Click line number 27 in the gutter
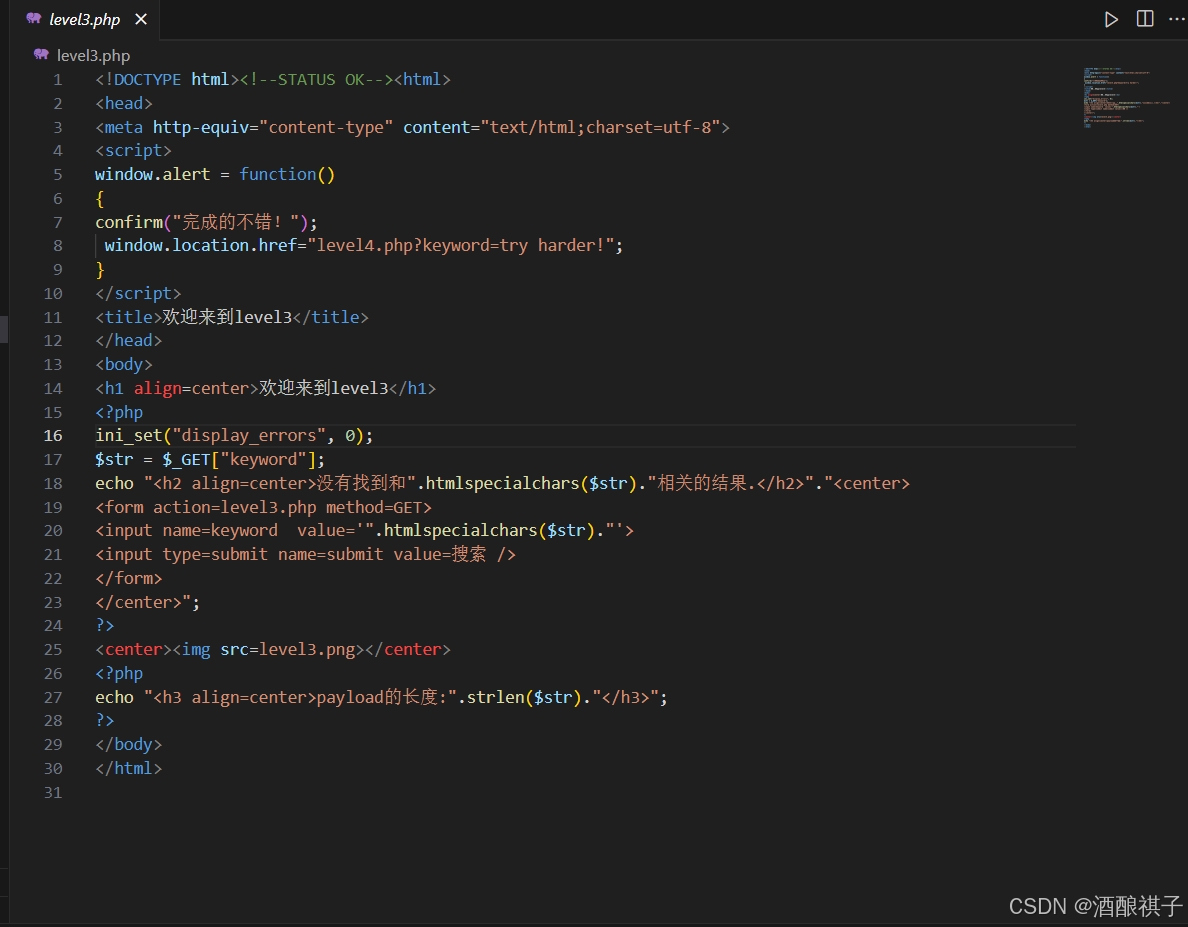The width and height of the screenshot is (1188, 927). (x=53, y=698)
